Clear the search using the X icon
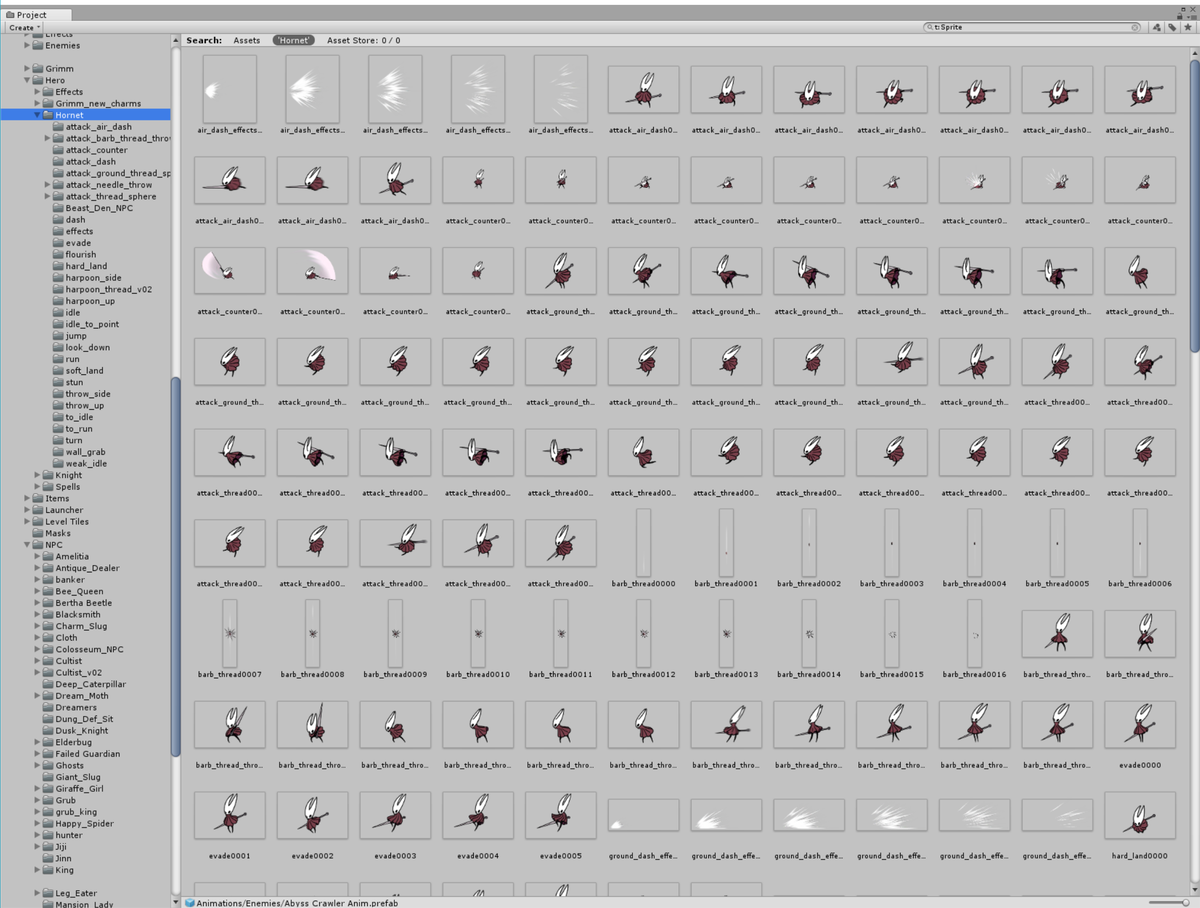This screenshot has width=1200, height=908. pyautogui.click(x=1134, y=27)
